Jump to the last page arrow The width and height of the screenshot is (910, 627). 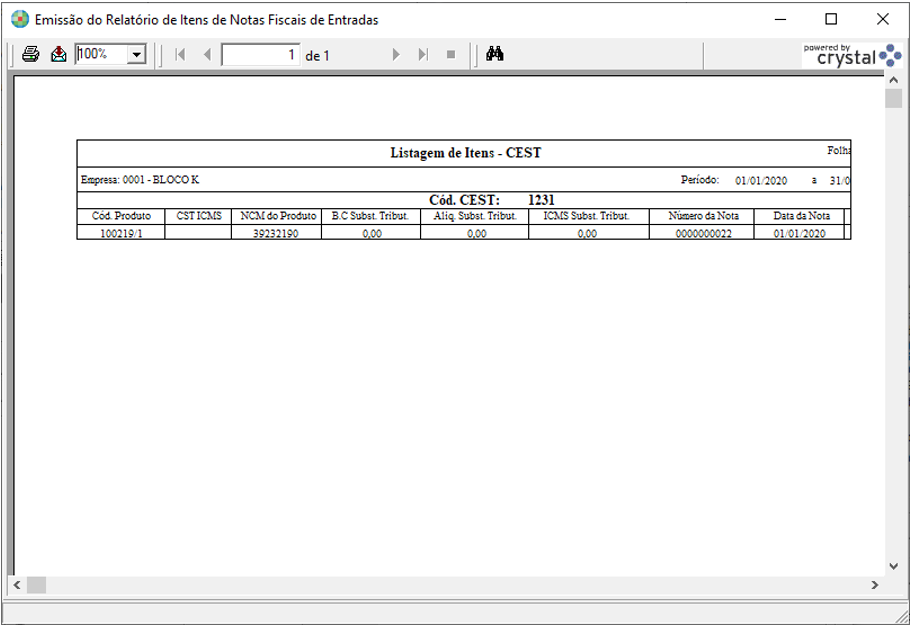[x=423, y=55]
